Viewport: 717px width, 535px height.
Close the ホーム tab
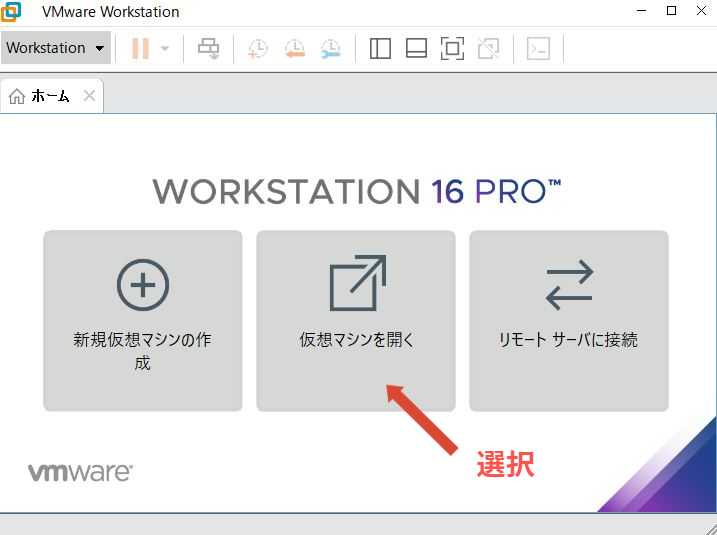pos(90,96)
